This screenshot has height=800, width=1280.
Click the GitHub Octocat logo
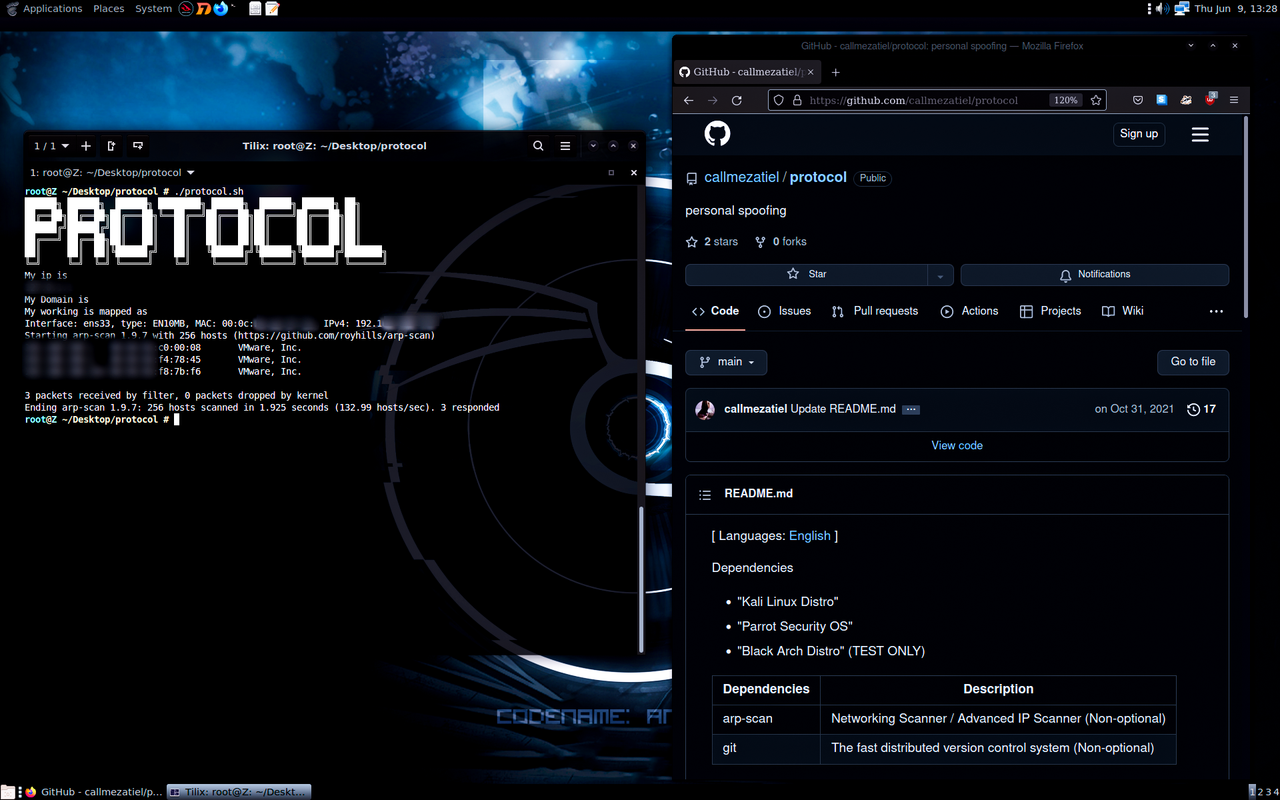pyautogui.click(x=717, y=134)
